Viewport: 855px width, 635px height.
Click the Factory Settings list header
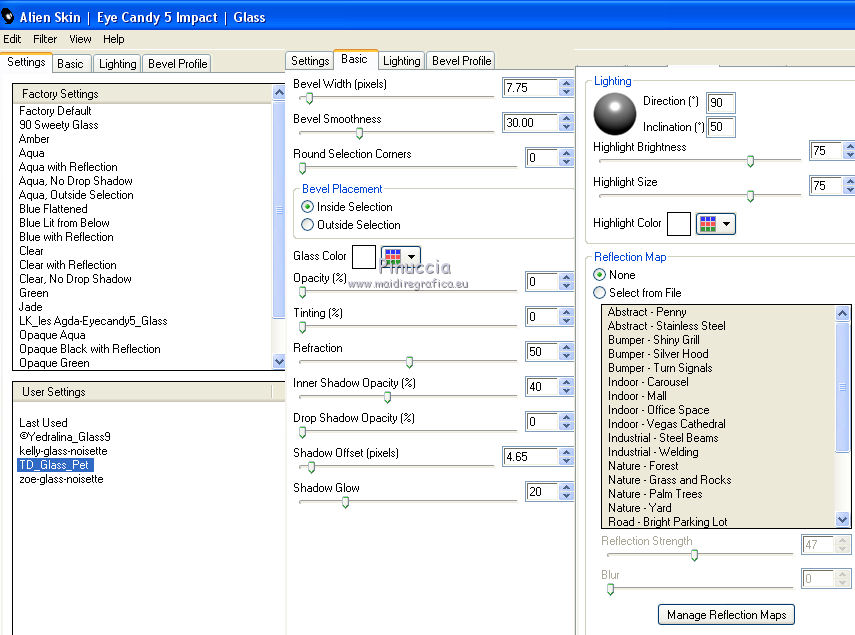(143, 94)
